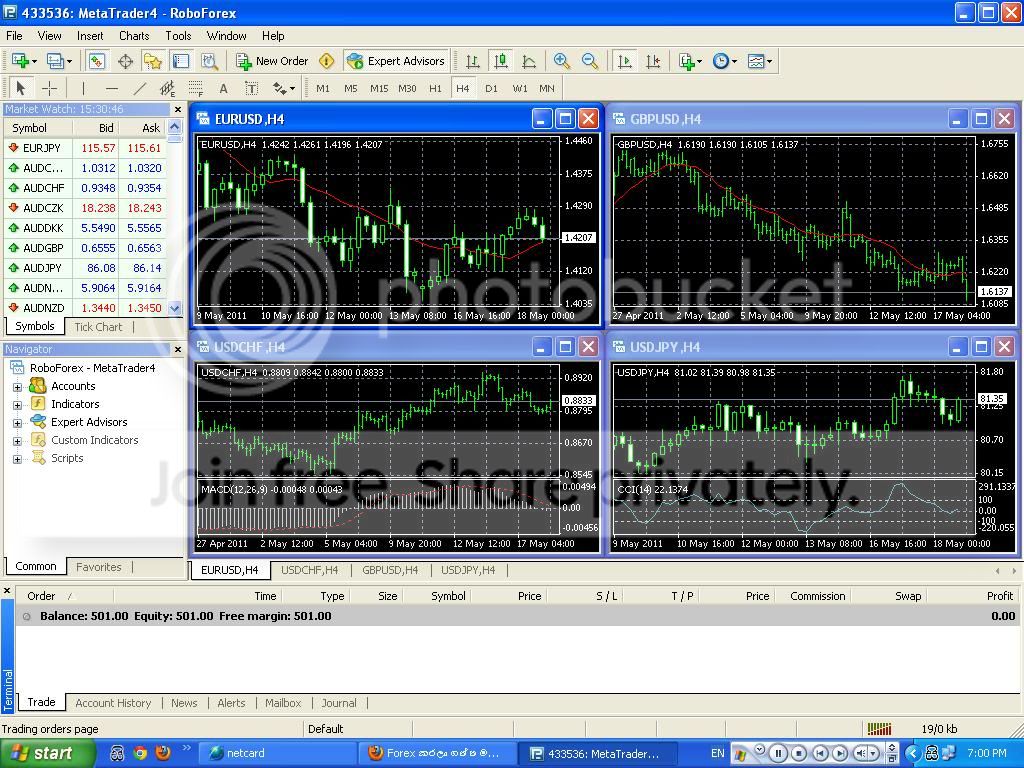Switch timeframe to D1
Screen dimensions: 1024x768
(491, 88)
